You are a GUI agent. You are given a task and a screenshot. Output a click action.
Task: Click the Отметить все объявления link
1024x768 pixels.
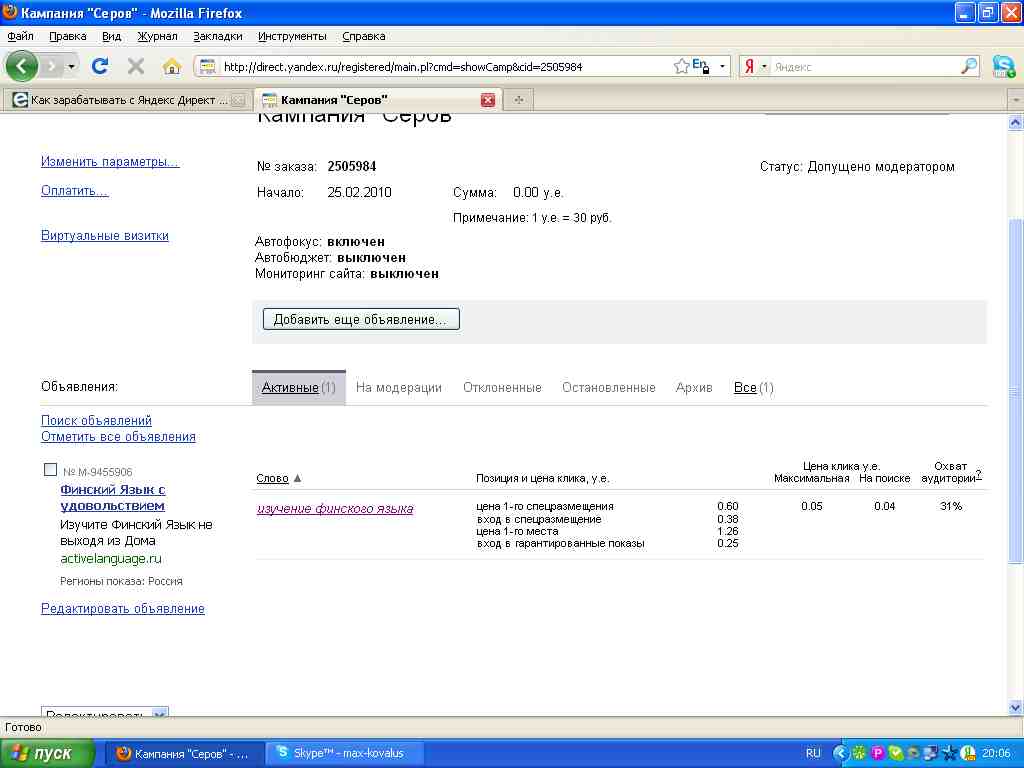(118, 437)
